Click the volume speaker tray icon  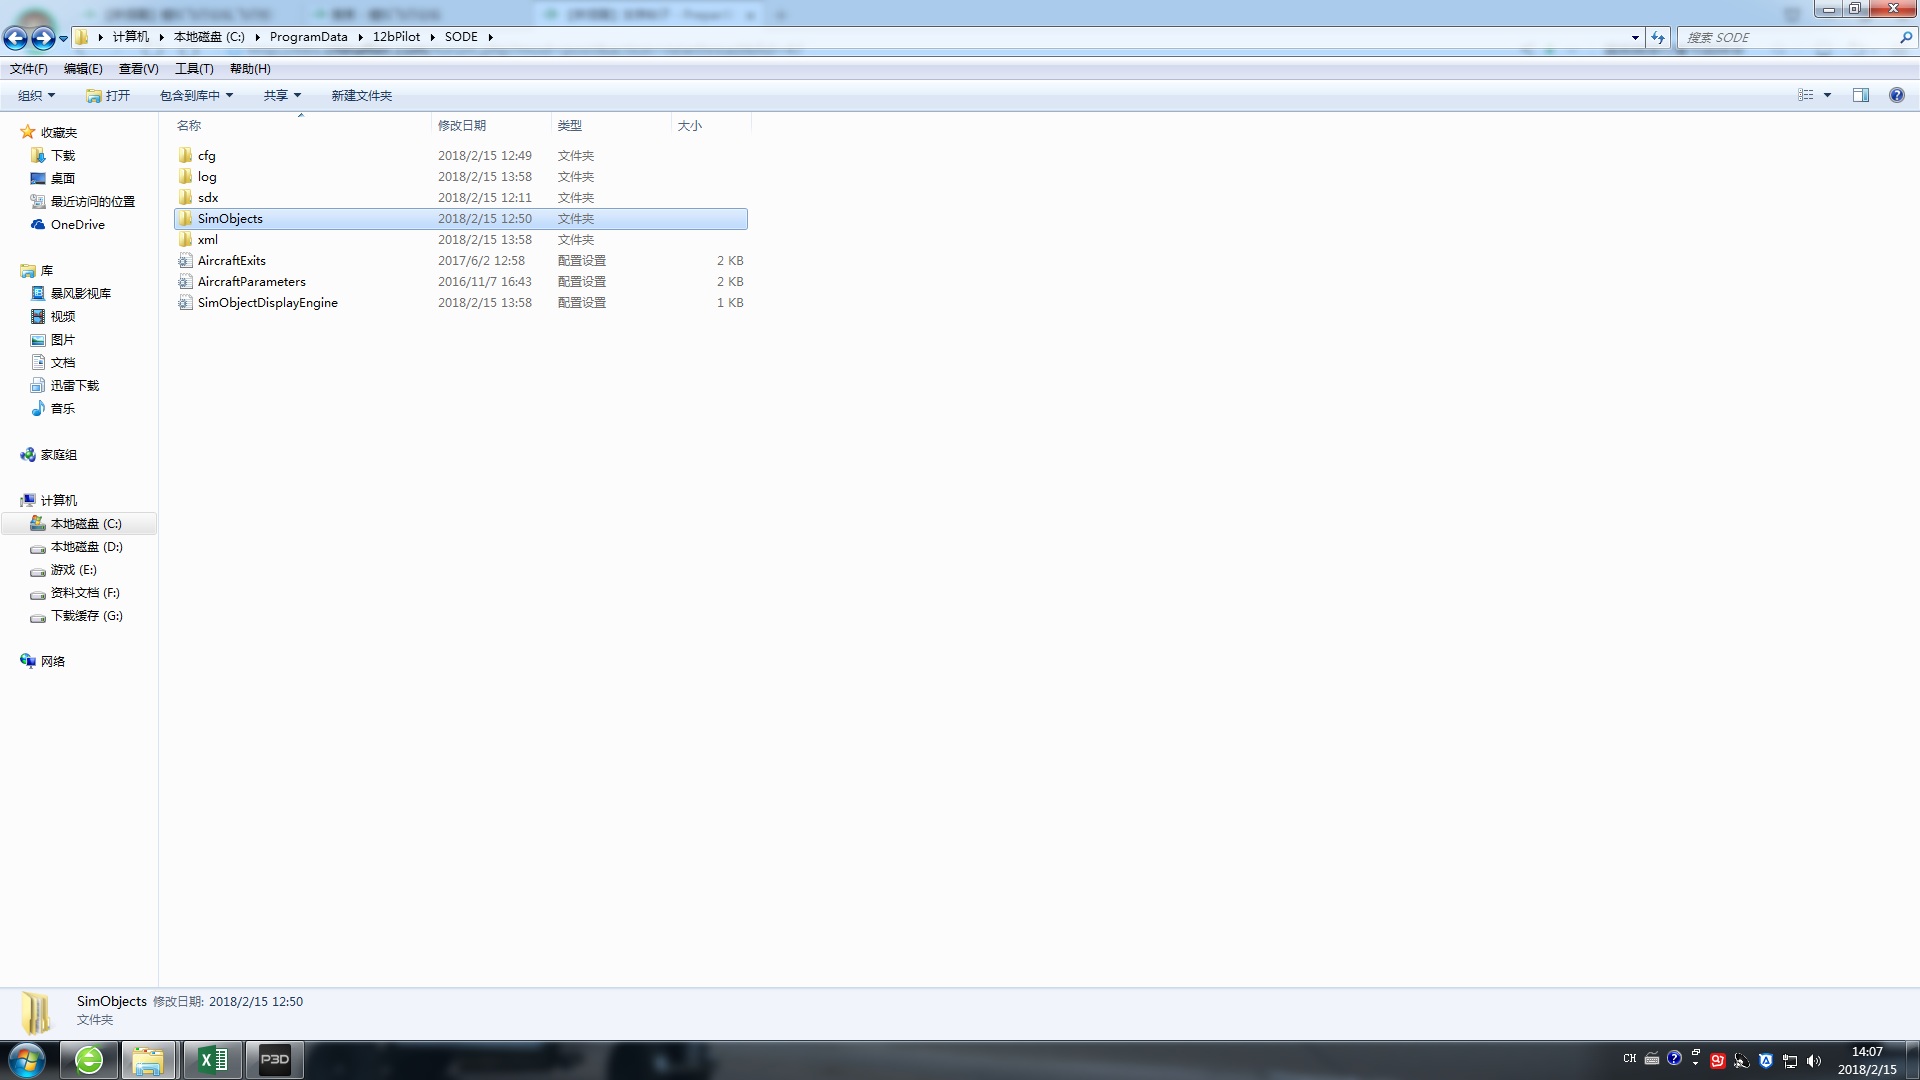1814,1060
